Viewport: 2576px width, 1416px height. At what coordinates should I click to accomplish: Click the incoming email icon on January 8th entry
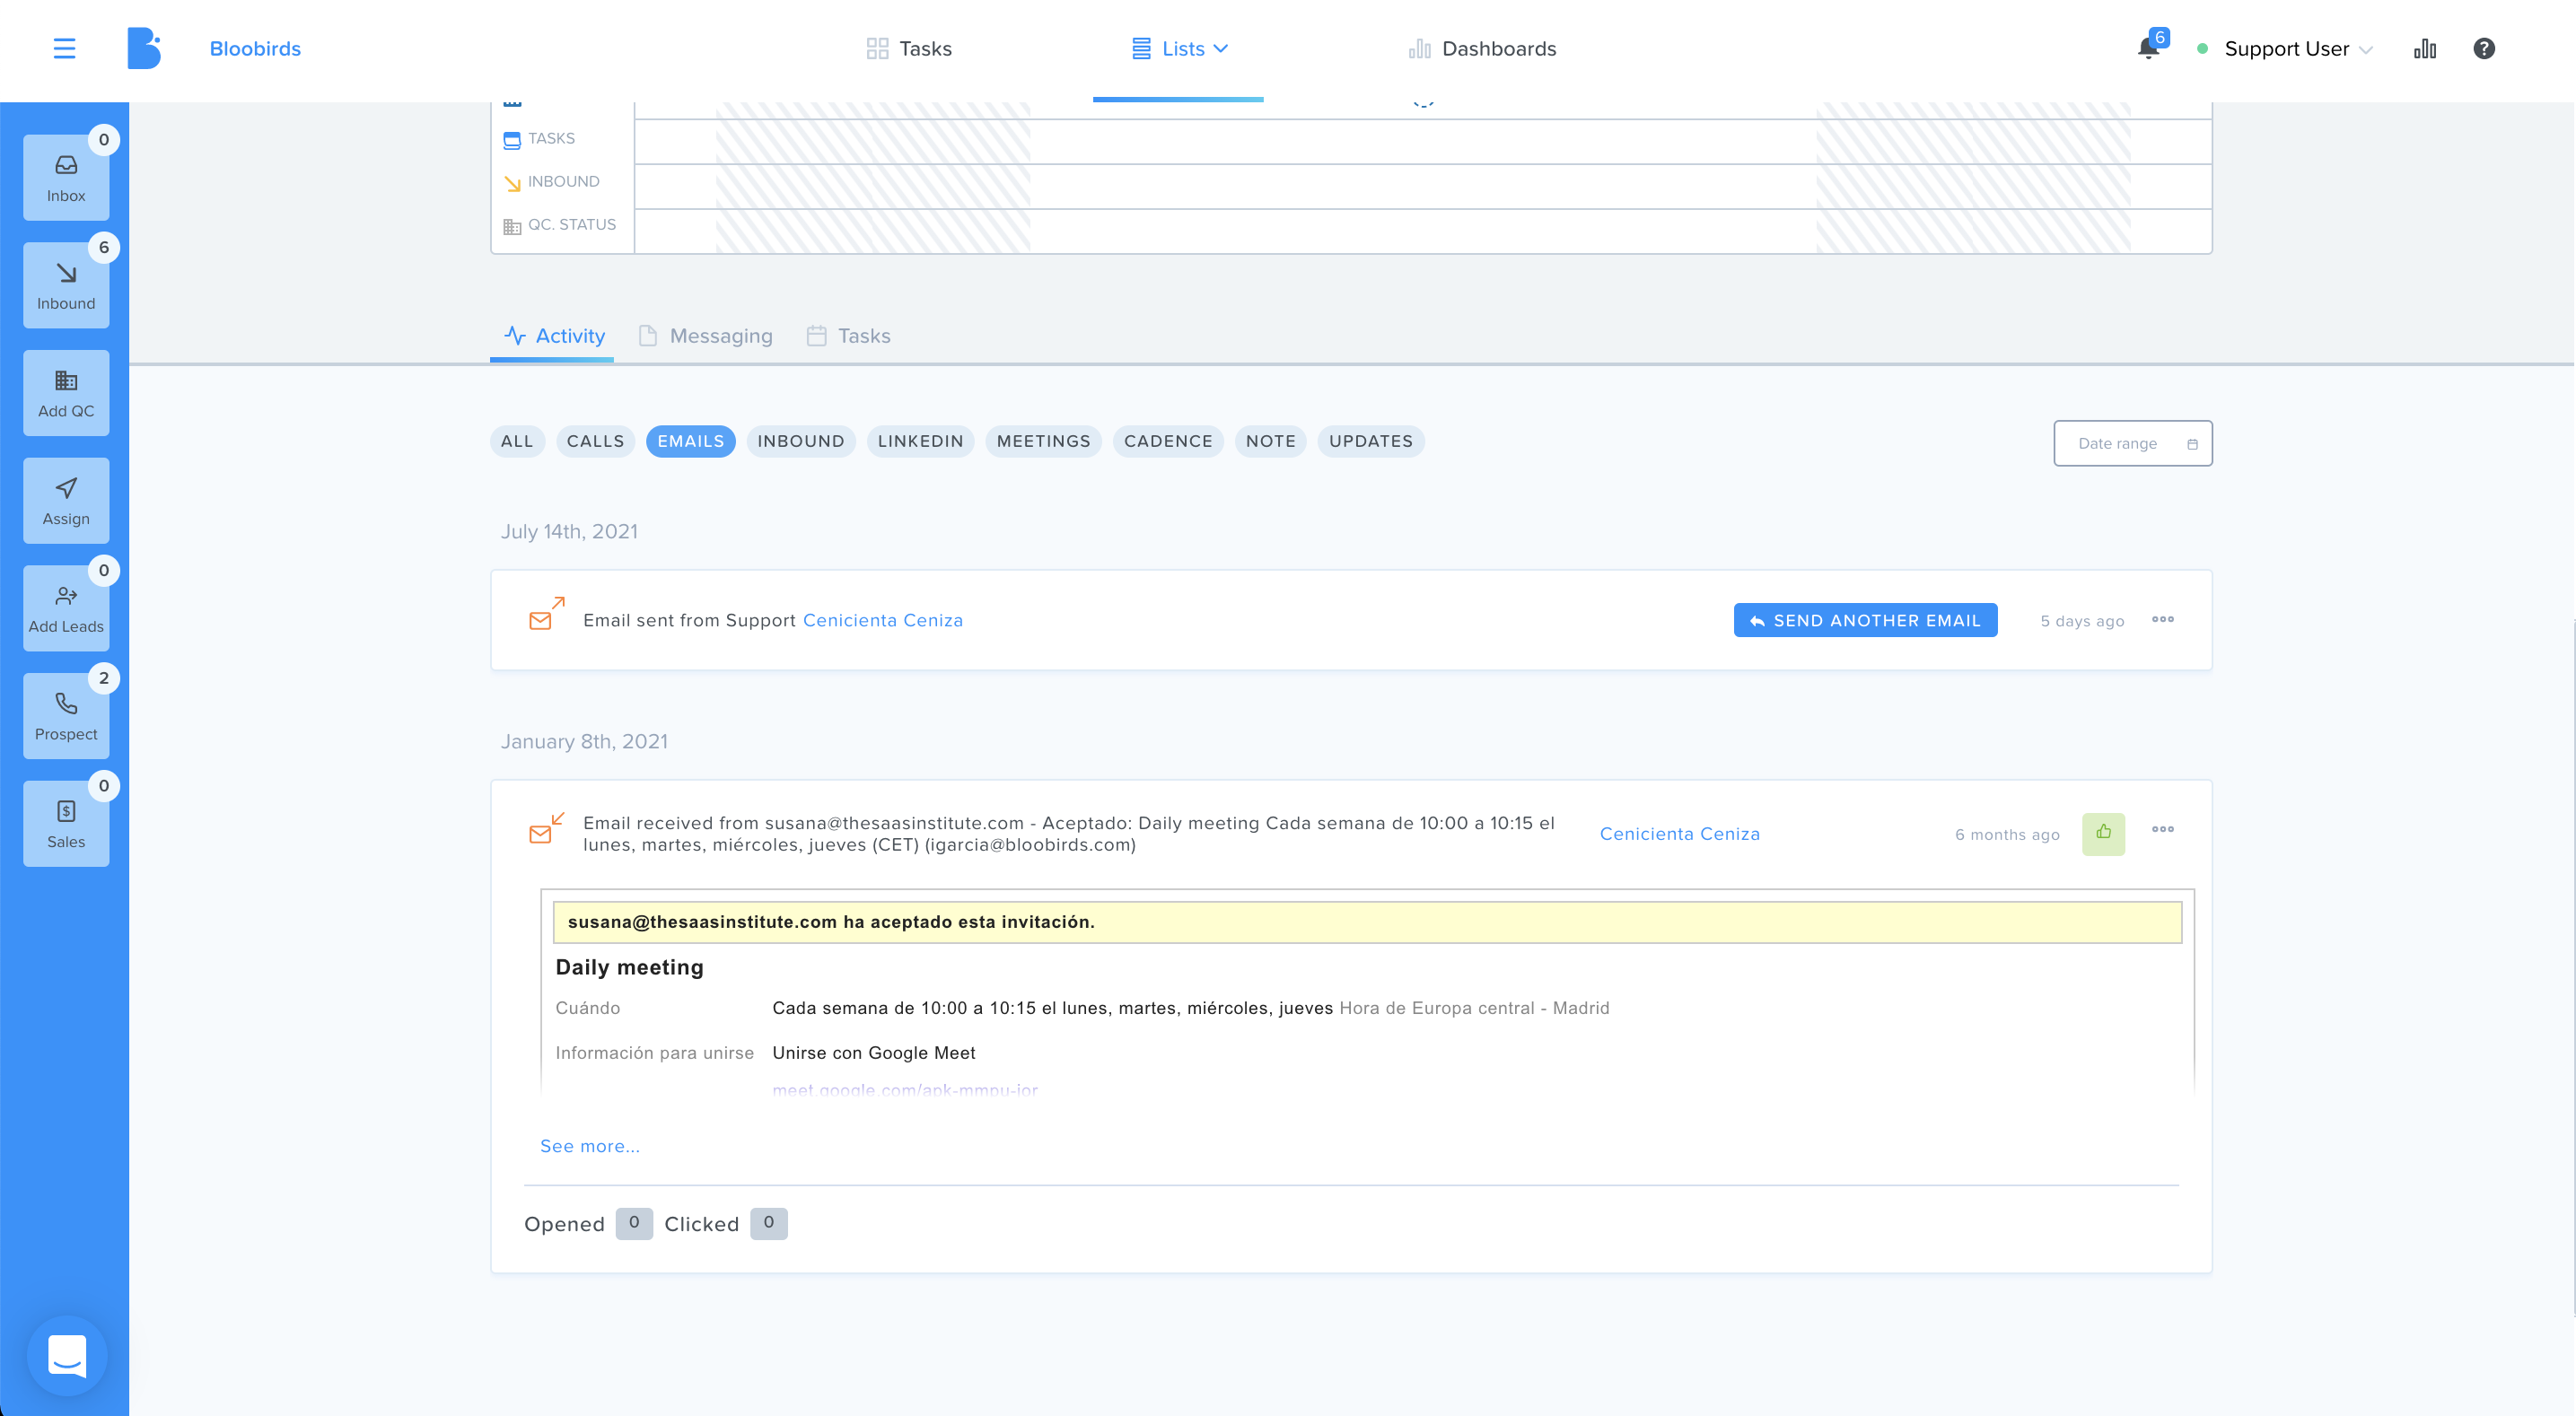(x=546, y=828)
